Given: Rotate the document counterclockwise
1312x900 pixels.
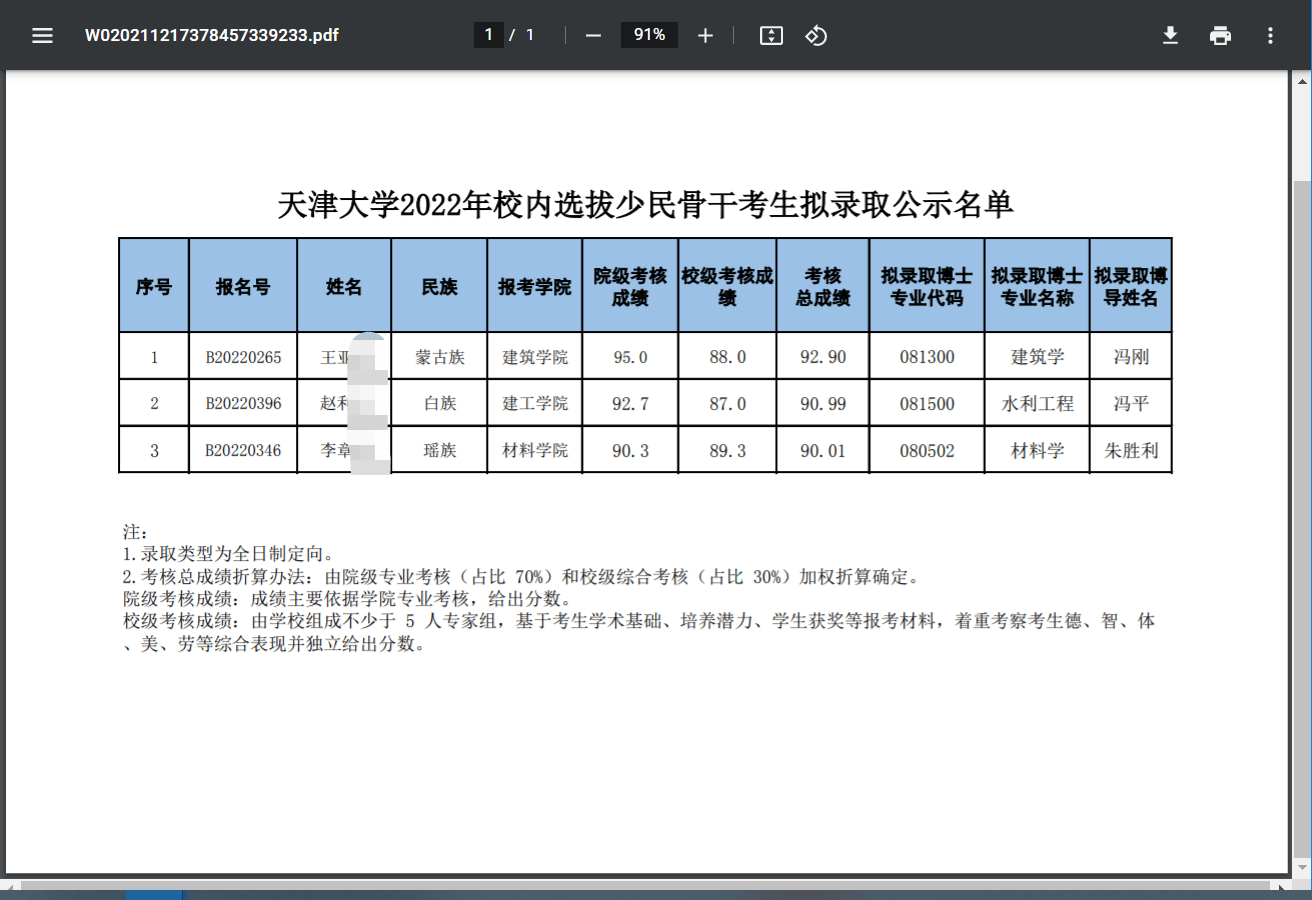Looking at the screenshot, I should [816, 36].
